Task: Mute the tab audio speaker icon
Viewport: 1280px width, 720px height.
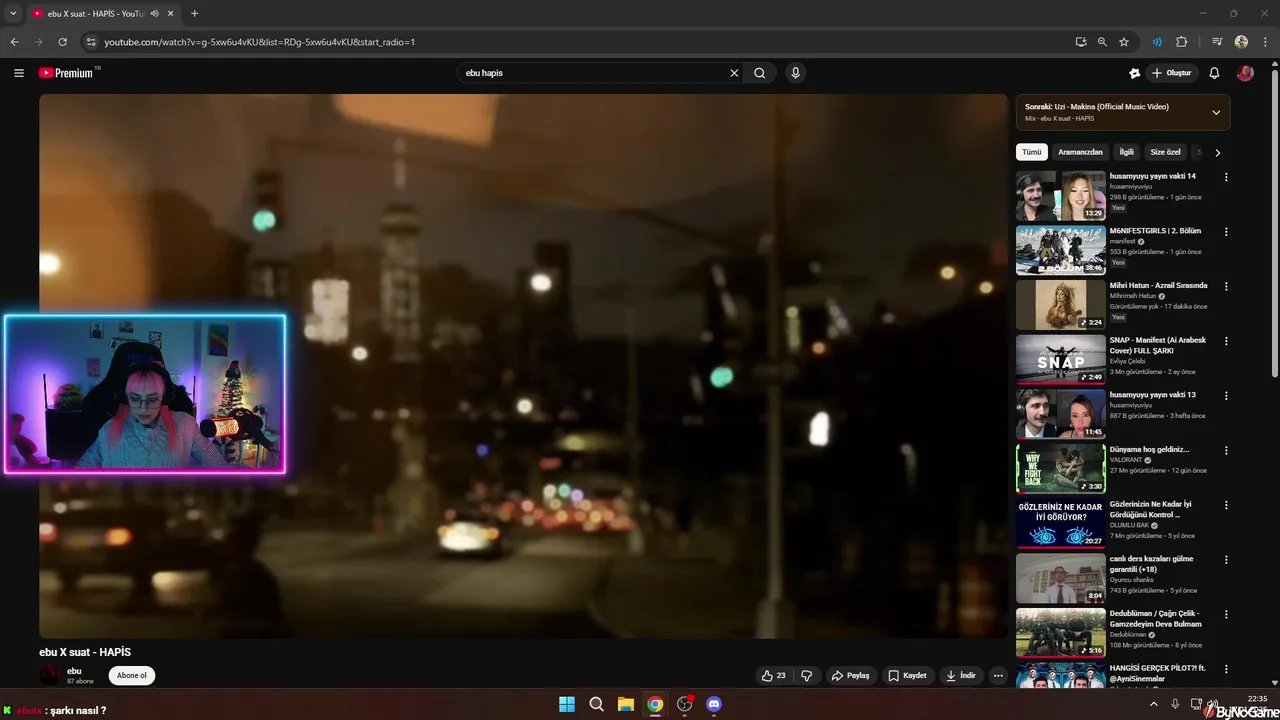Action: (x=154, y=14)
